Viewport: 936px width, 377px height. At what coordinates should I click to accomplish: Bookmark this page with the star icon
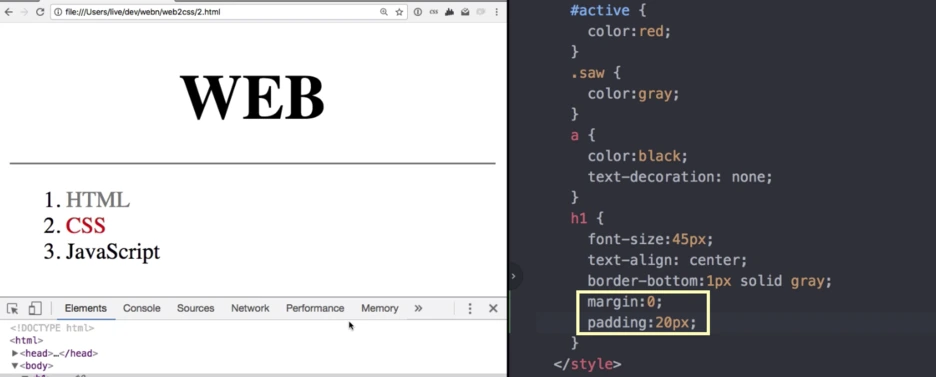399,12
